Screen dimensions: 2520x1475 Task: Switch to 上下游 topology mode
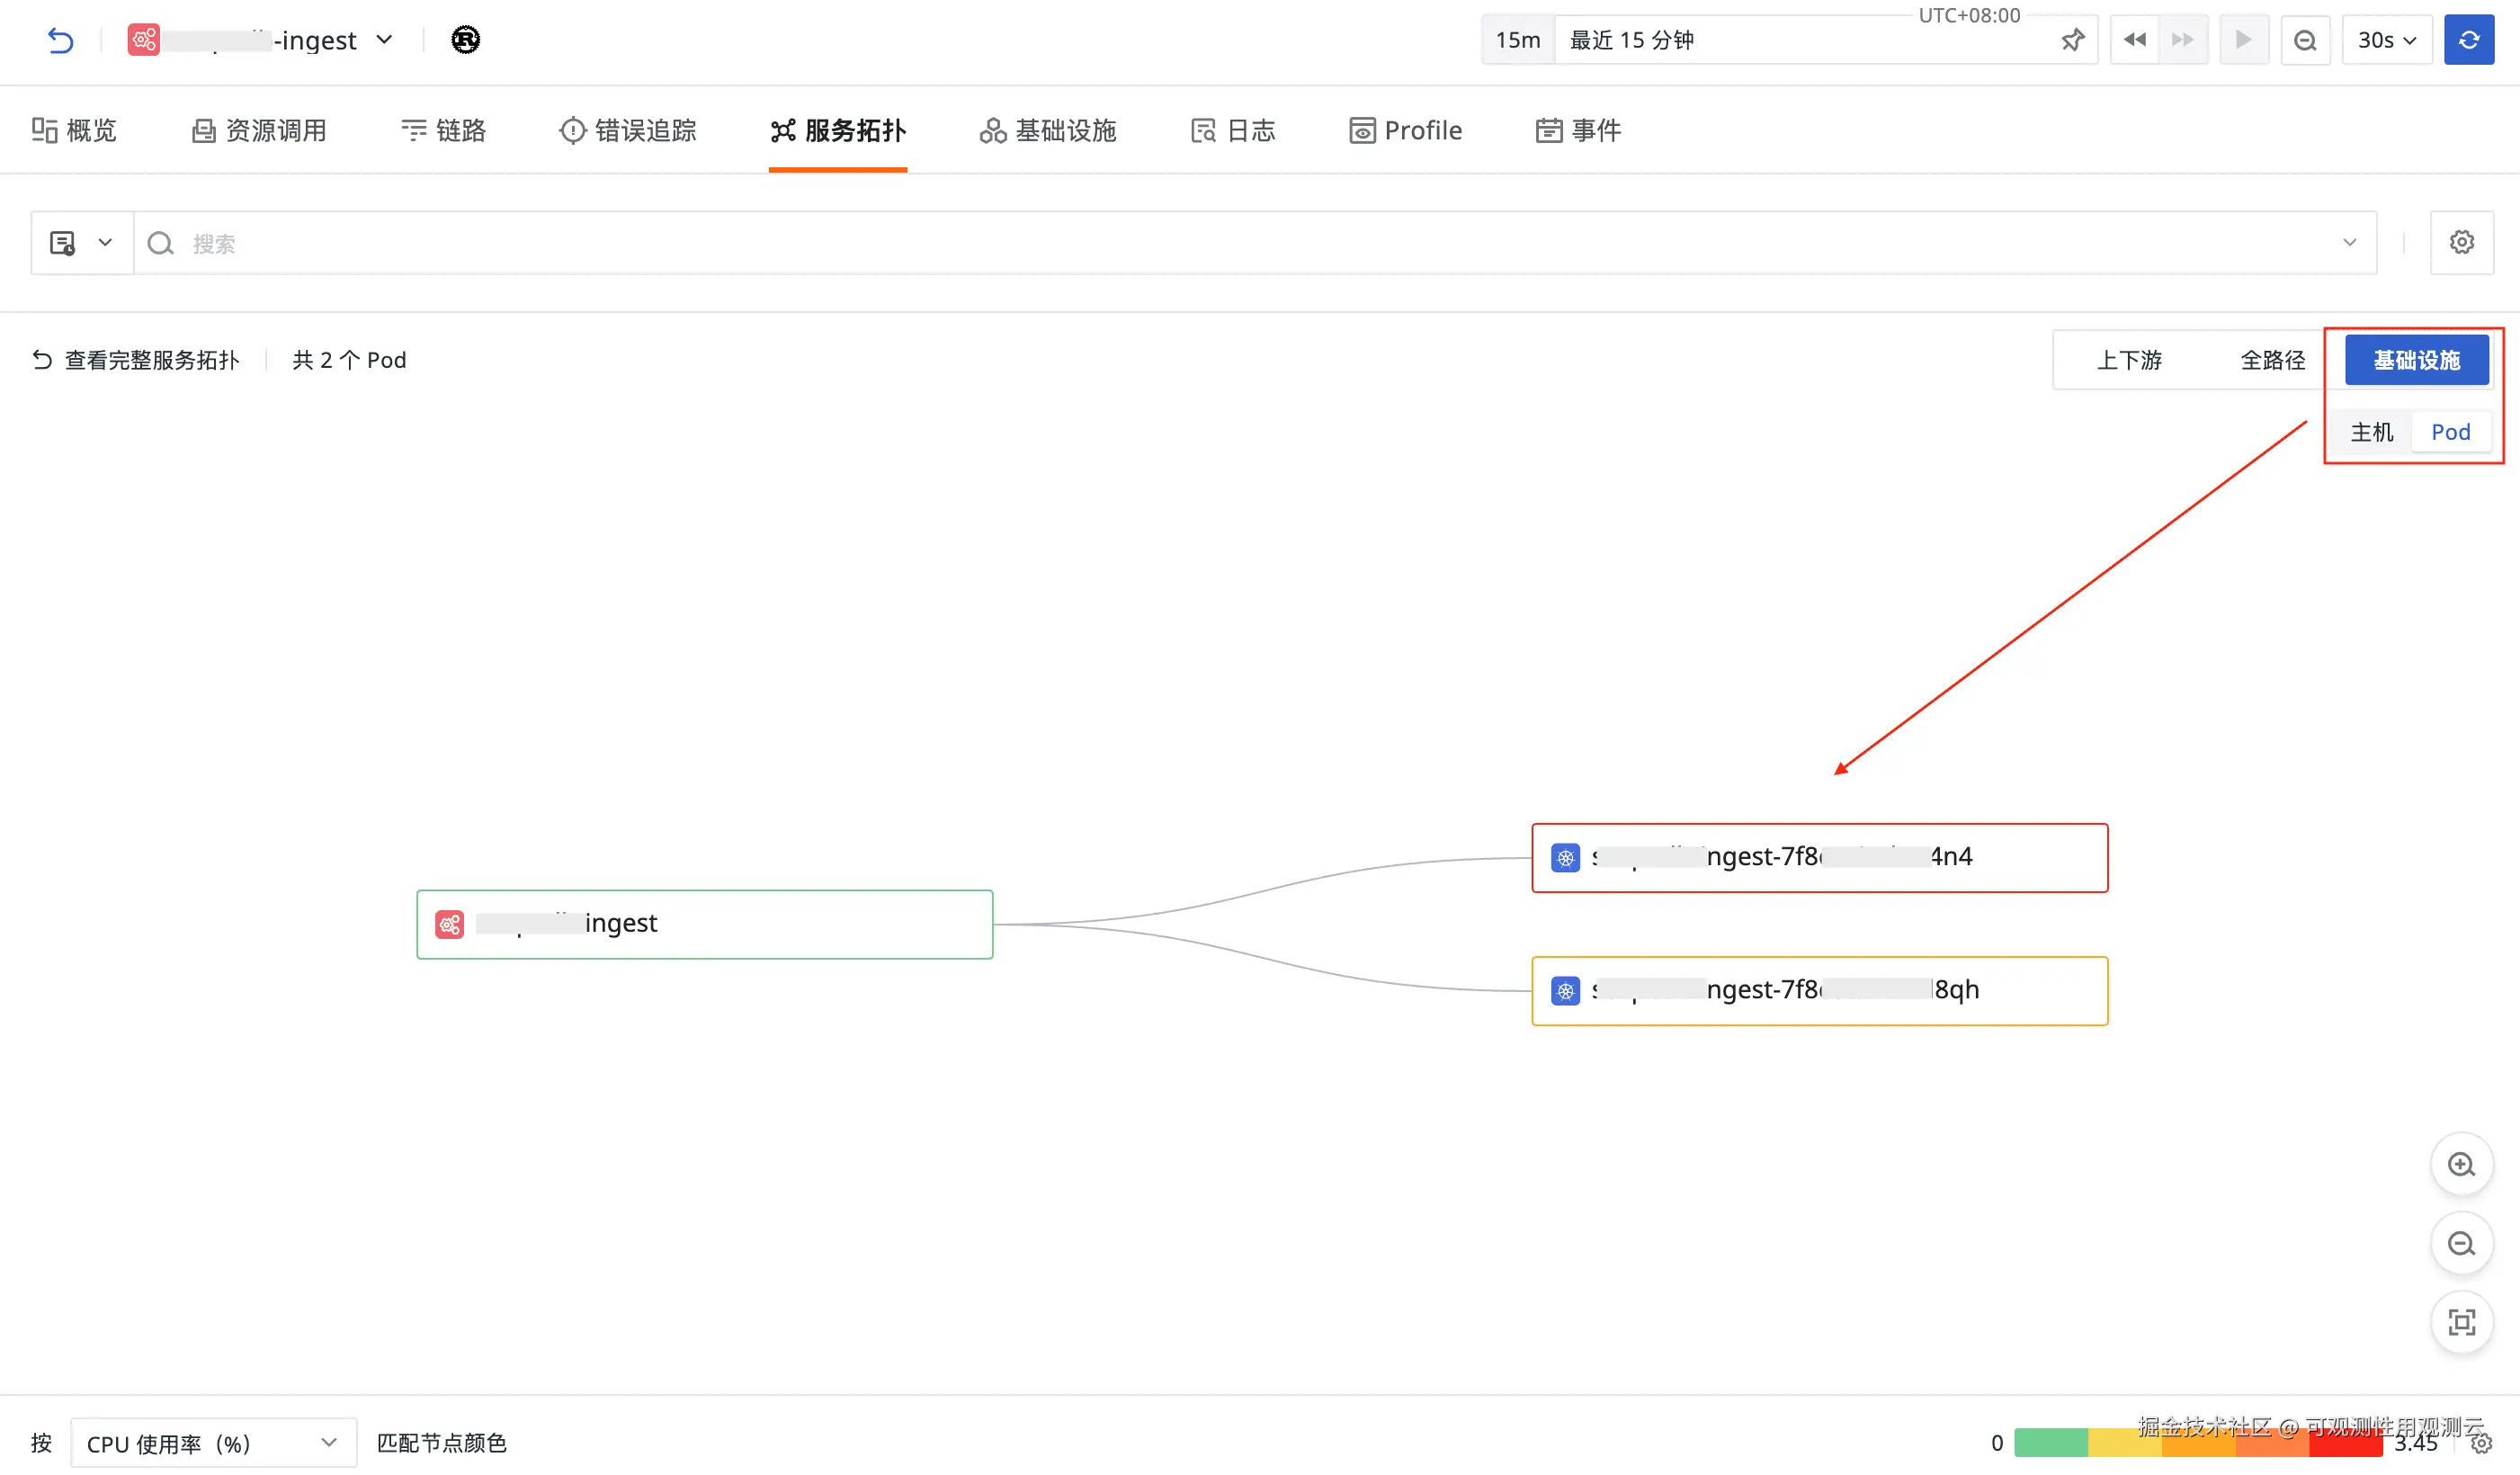2129,360
